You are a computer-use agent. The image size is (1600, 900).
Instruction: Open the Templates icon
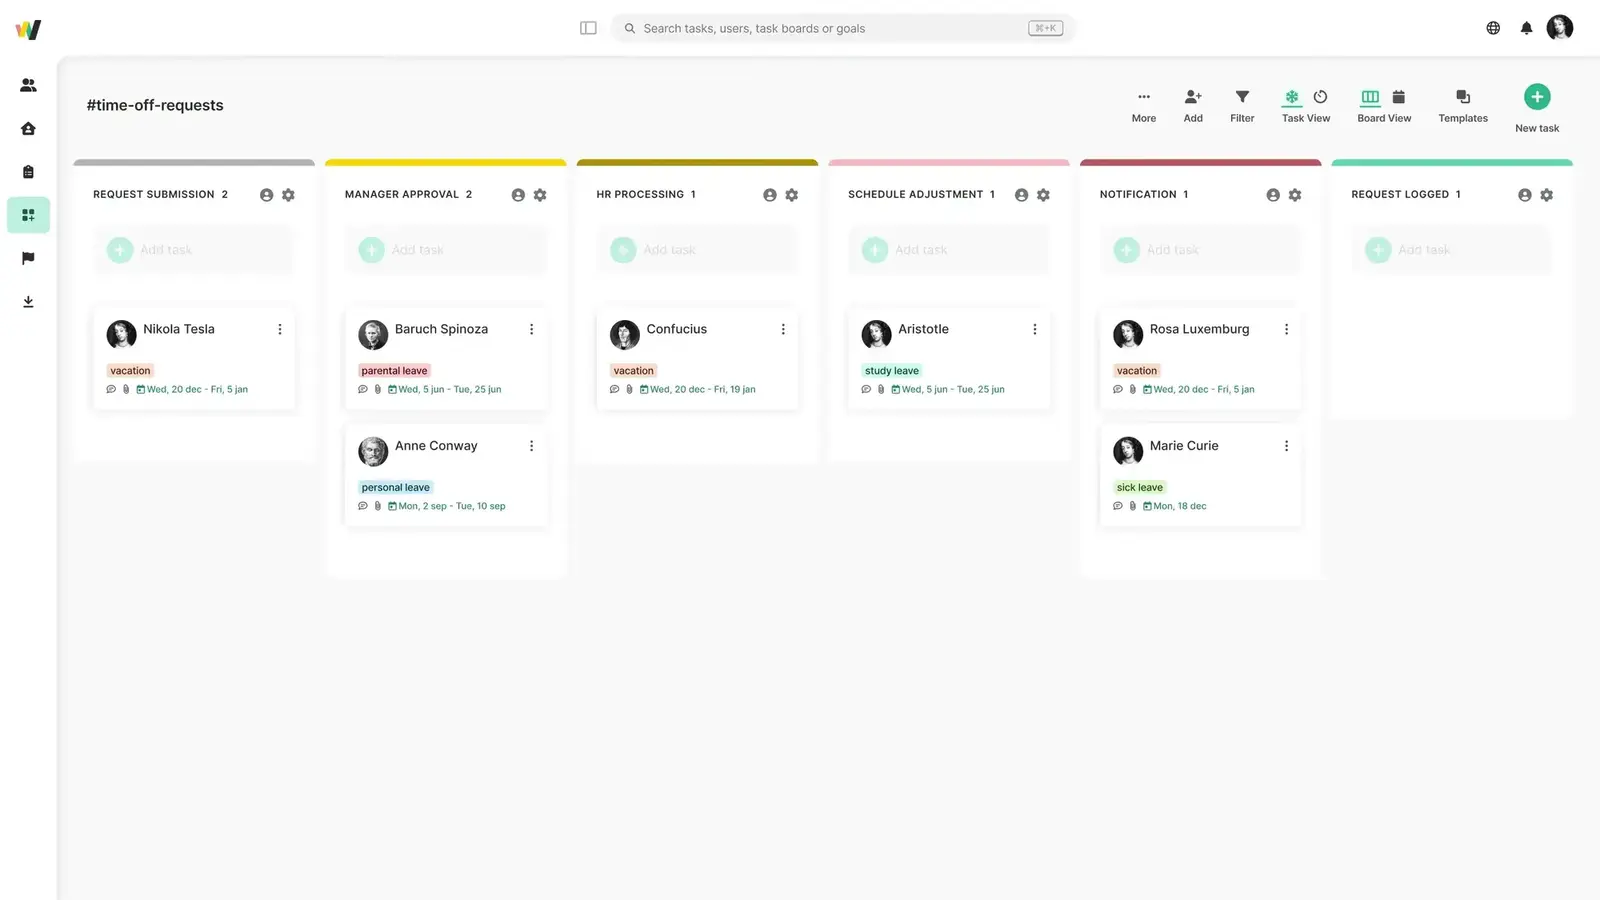(1462, 104)
